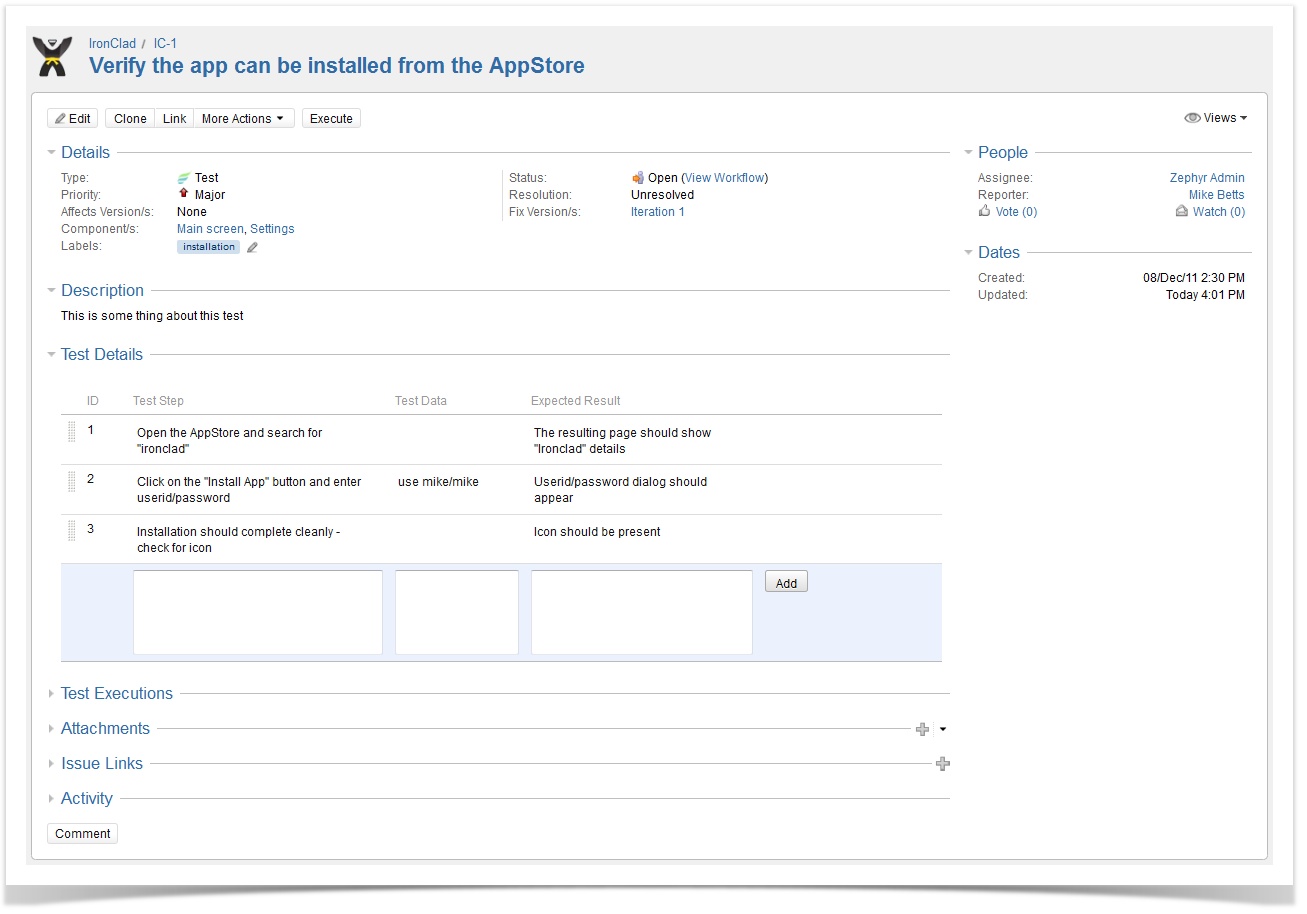
Task: Click the drag handle for test step 3
Action: (72, 531)
